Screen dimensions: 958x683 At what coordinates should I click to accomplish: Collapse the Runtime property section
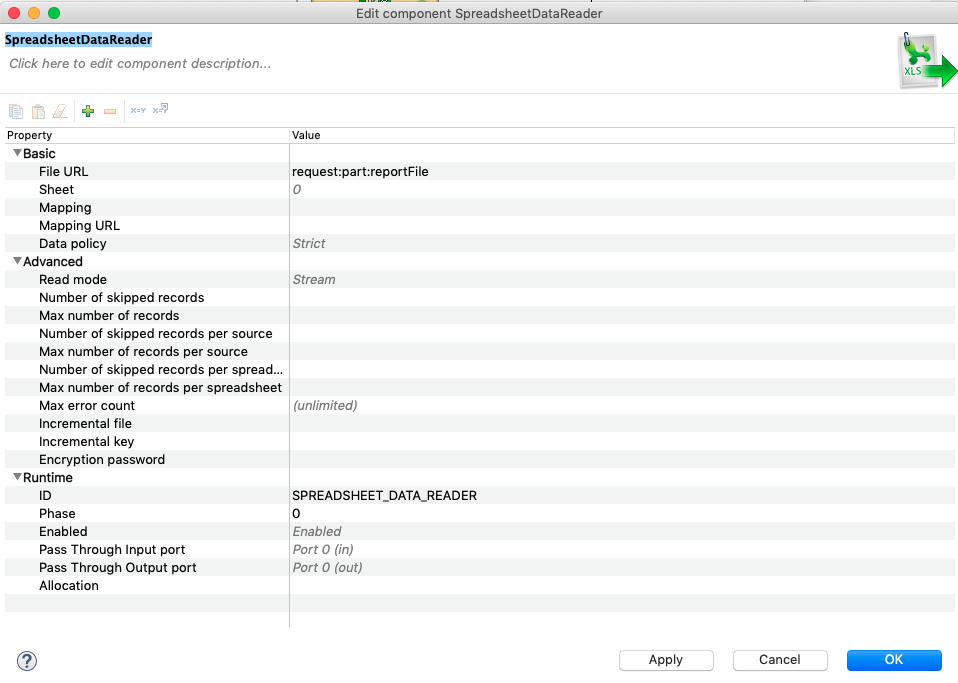tap(17, 477)
